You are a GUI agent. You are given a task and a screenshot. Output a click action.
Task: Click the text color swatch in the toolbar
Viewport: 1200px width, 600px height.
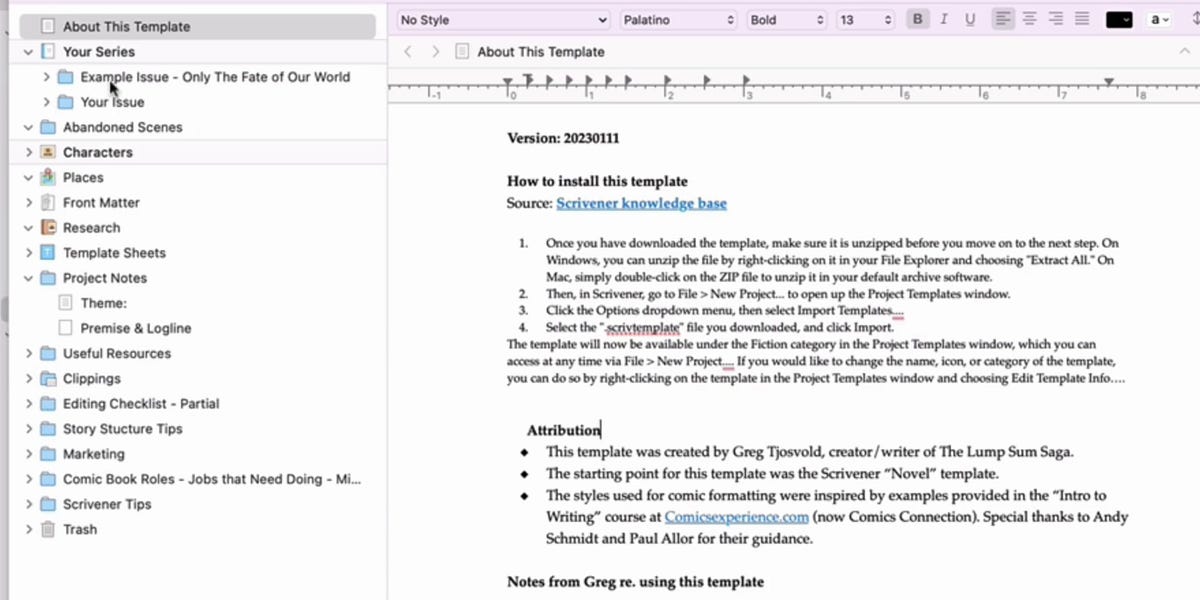[x=1119, y=18]
